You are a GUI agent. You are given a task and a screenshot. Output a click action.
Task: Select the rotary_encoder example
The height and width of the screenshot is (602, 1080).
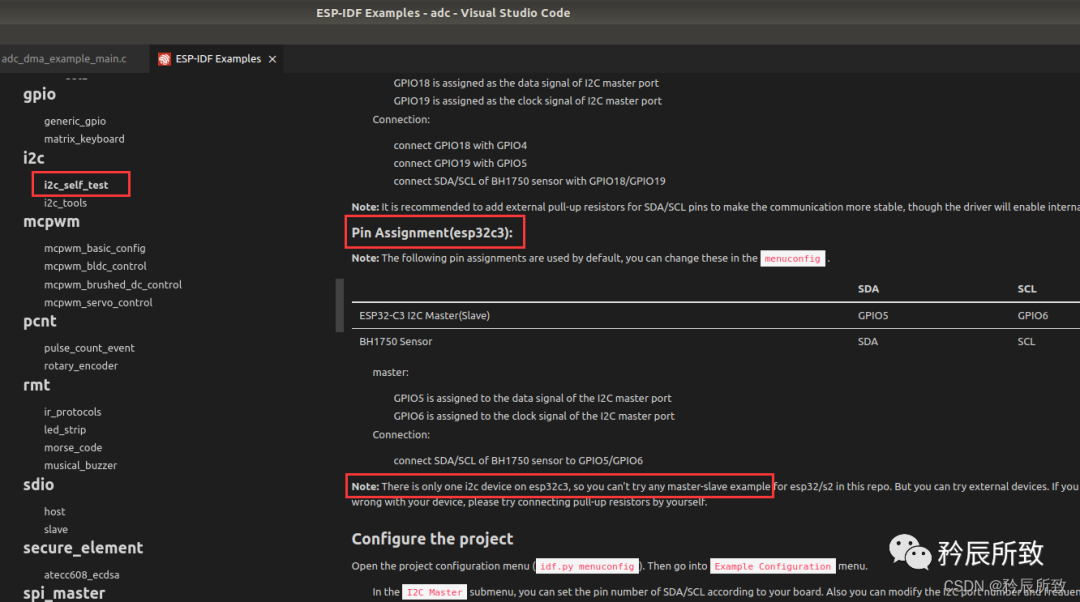pos(80,366)
